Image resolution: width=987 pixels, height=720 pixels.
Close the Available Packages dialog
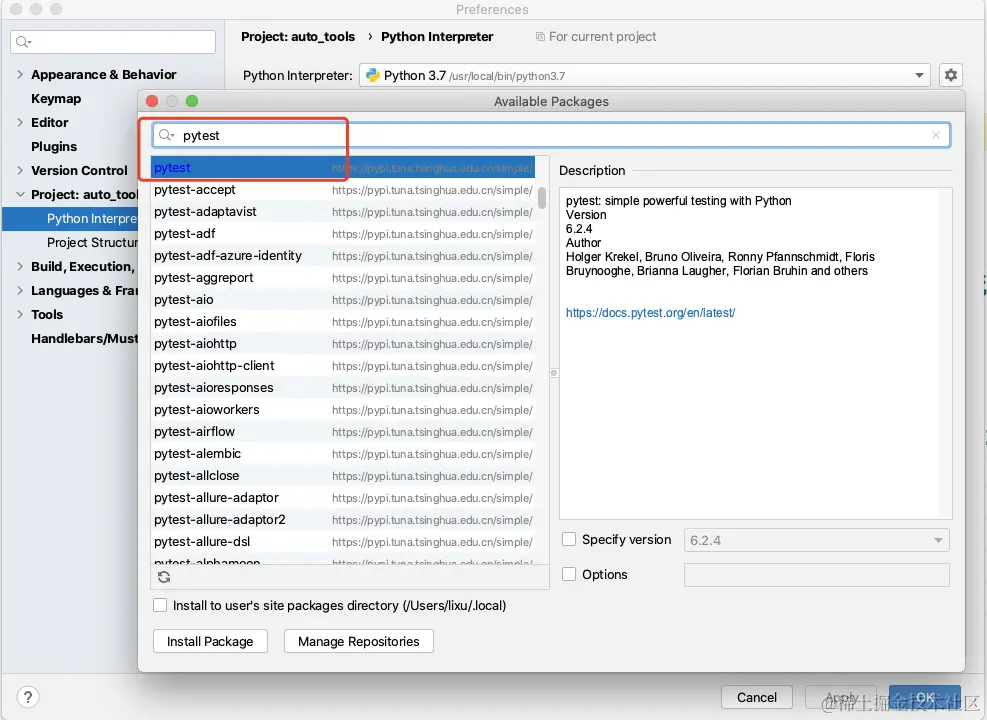(152, 101)
